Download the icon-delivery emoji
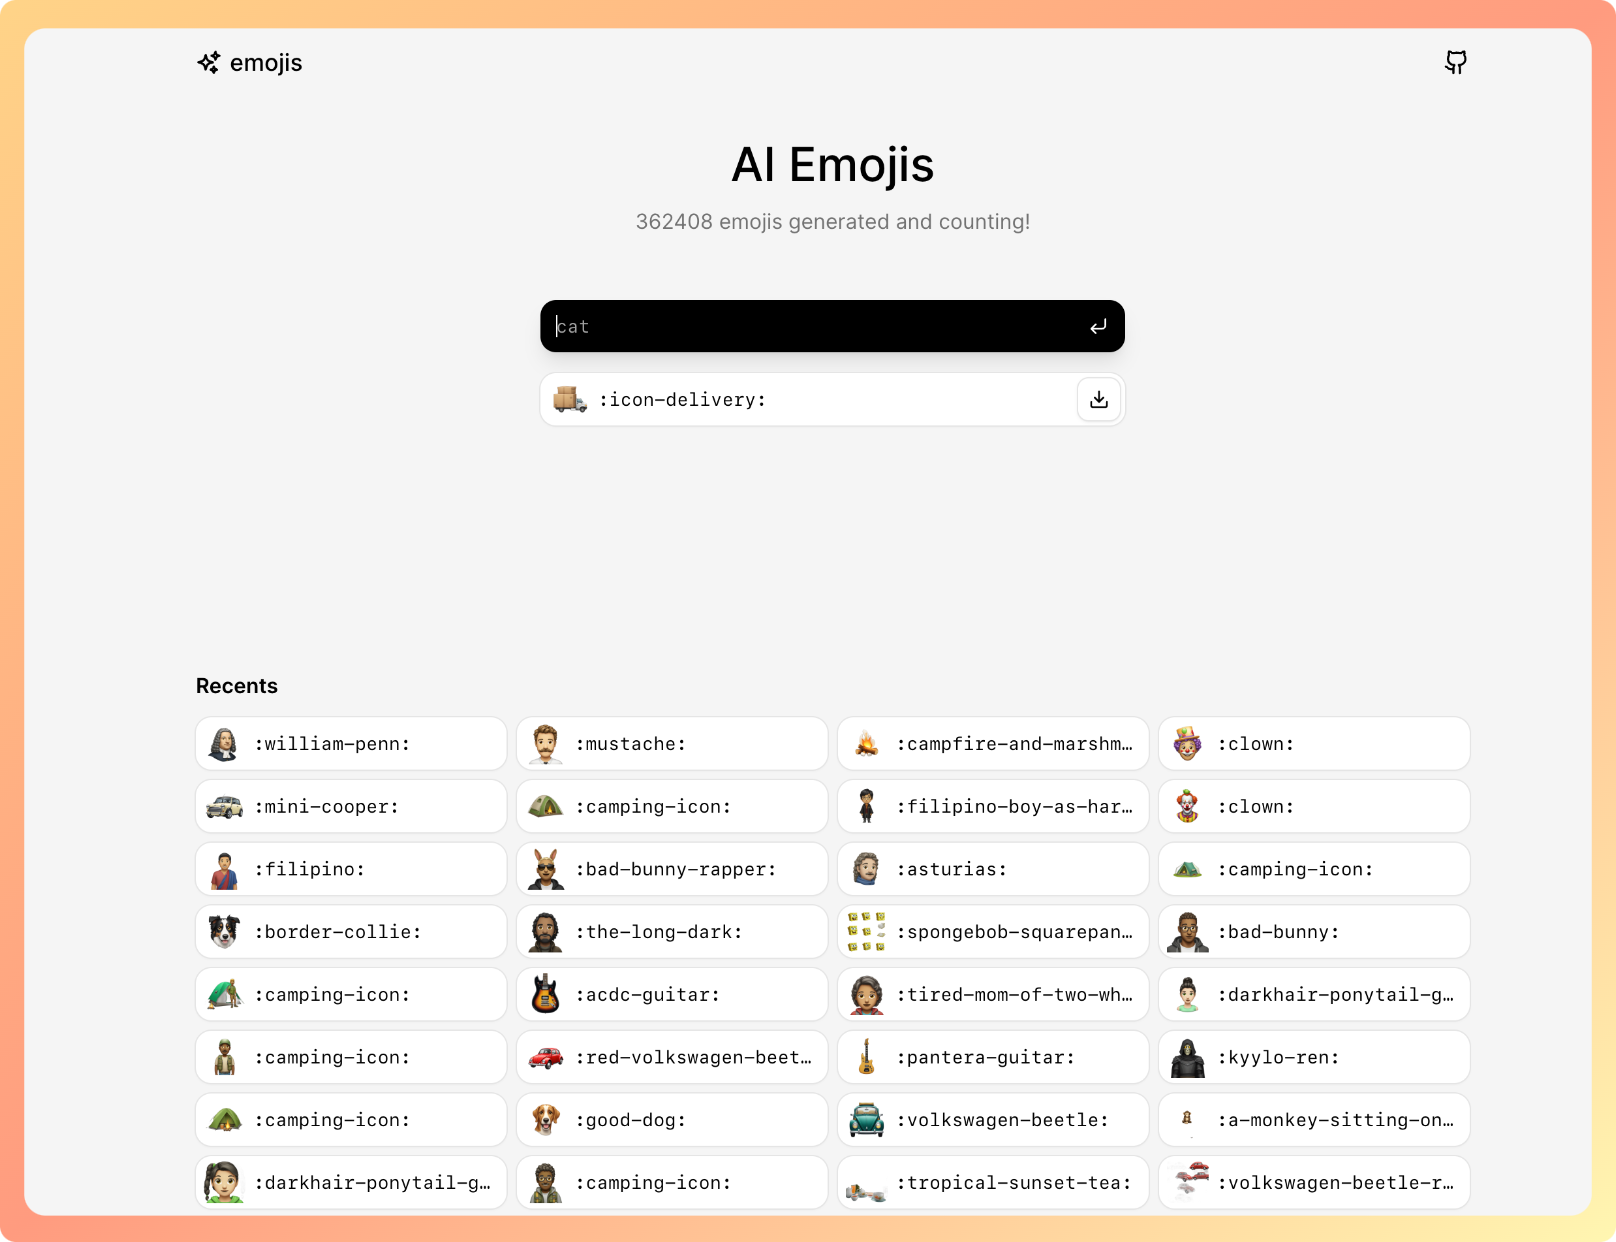 click(1098, 400)
